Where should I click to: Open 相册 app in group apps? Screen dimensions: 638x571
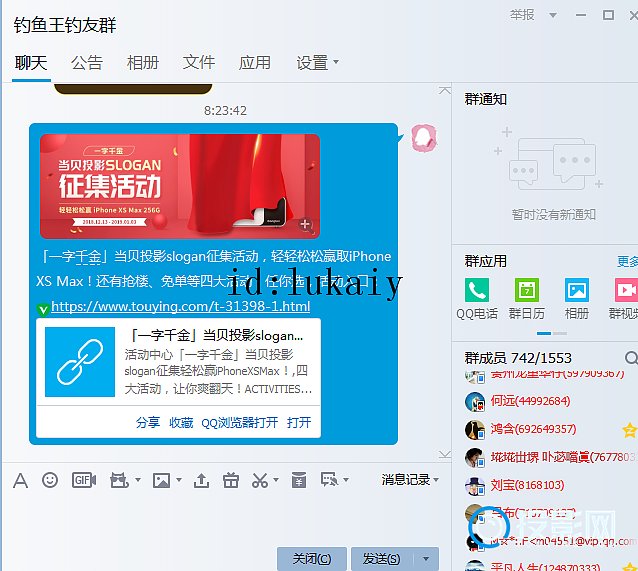click(577, 290)
